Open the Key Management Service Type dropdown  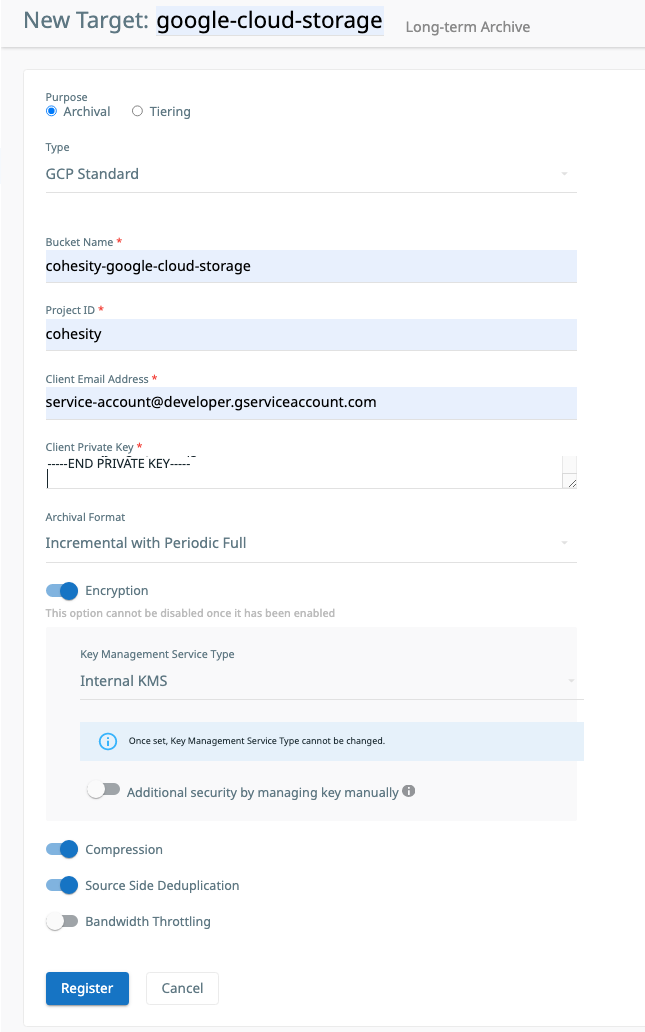[328, 681]
